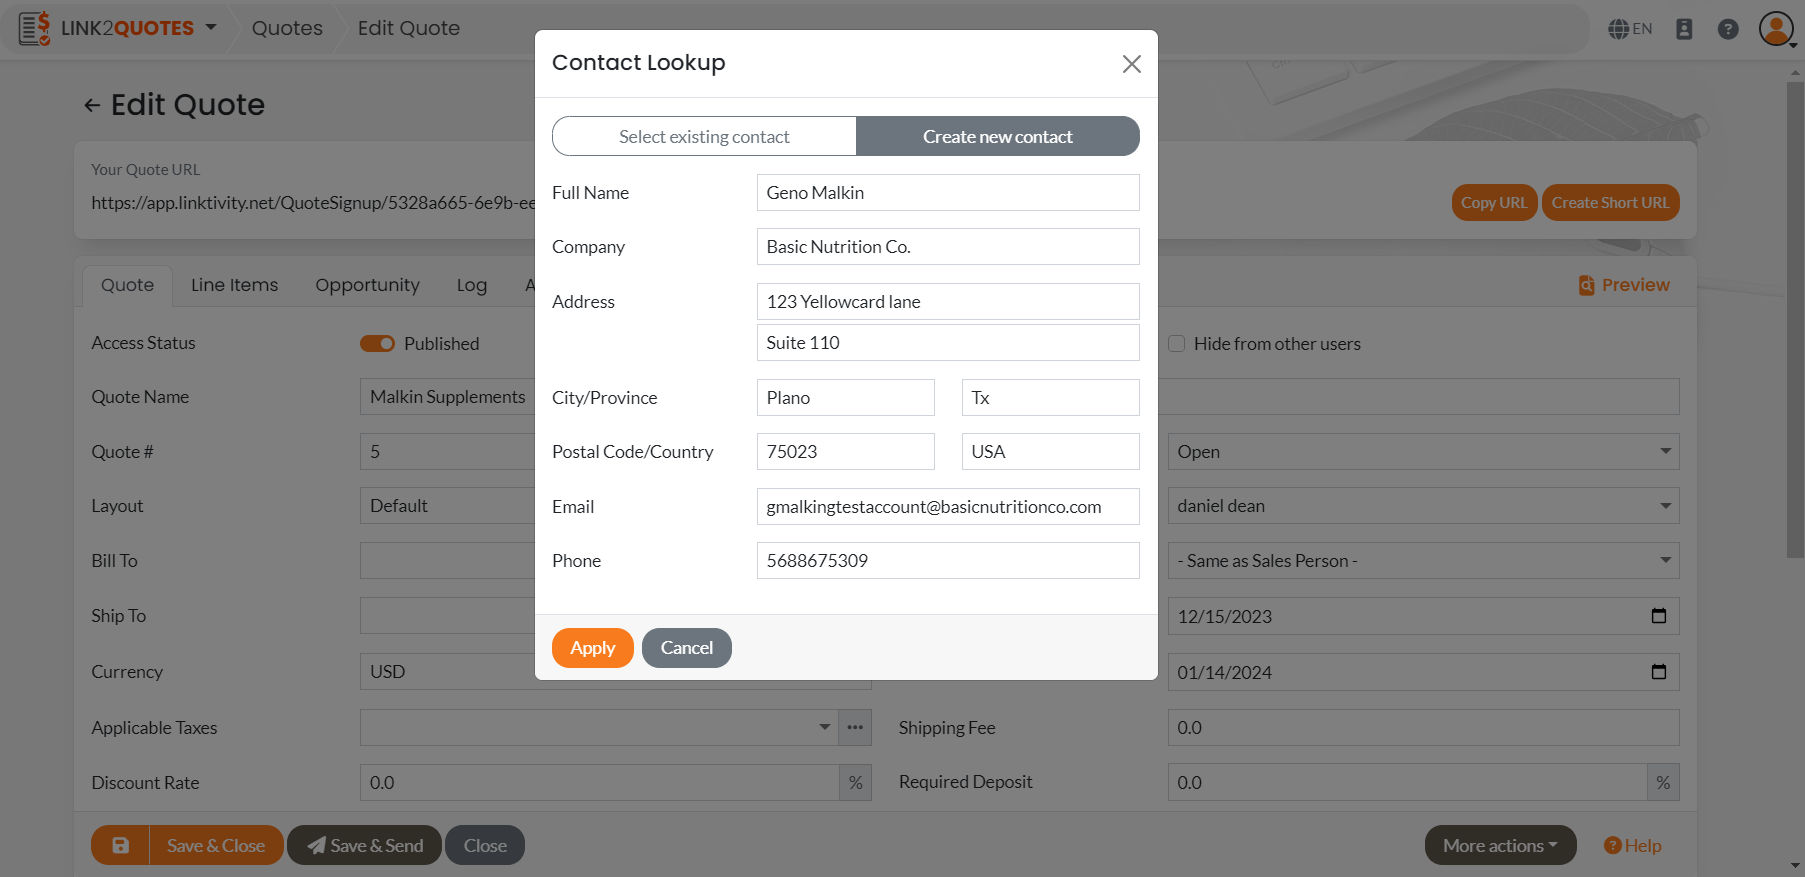Close the Contact Lookup dialog with X
This screenshot has height=877, width=1805.
[1131, 64]
